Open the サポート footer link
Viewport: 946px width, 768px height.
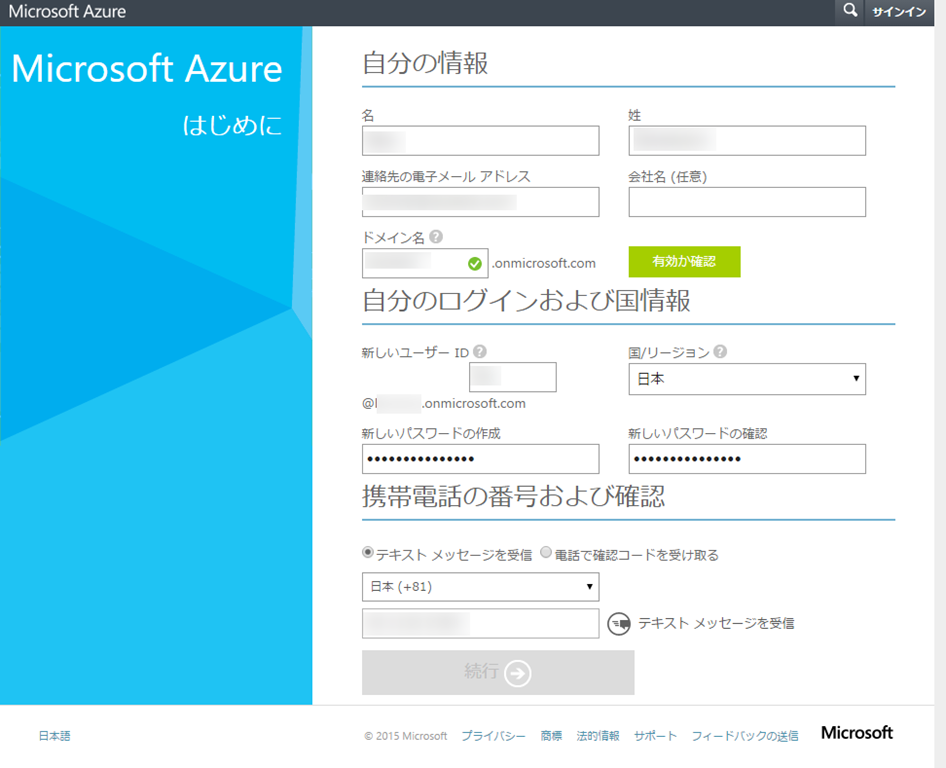(x=655, y=735)
